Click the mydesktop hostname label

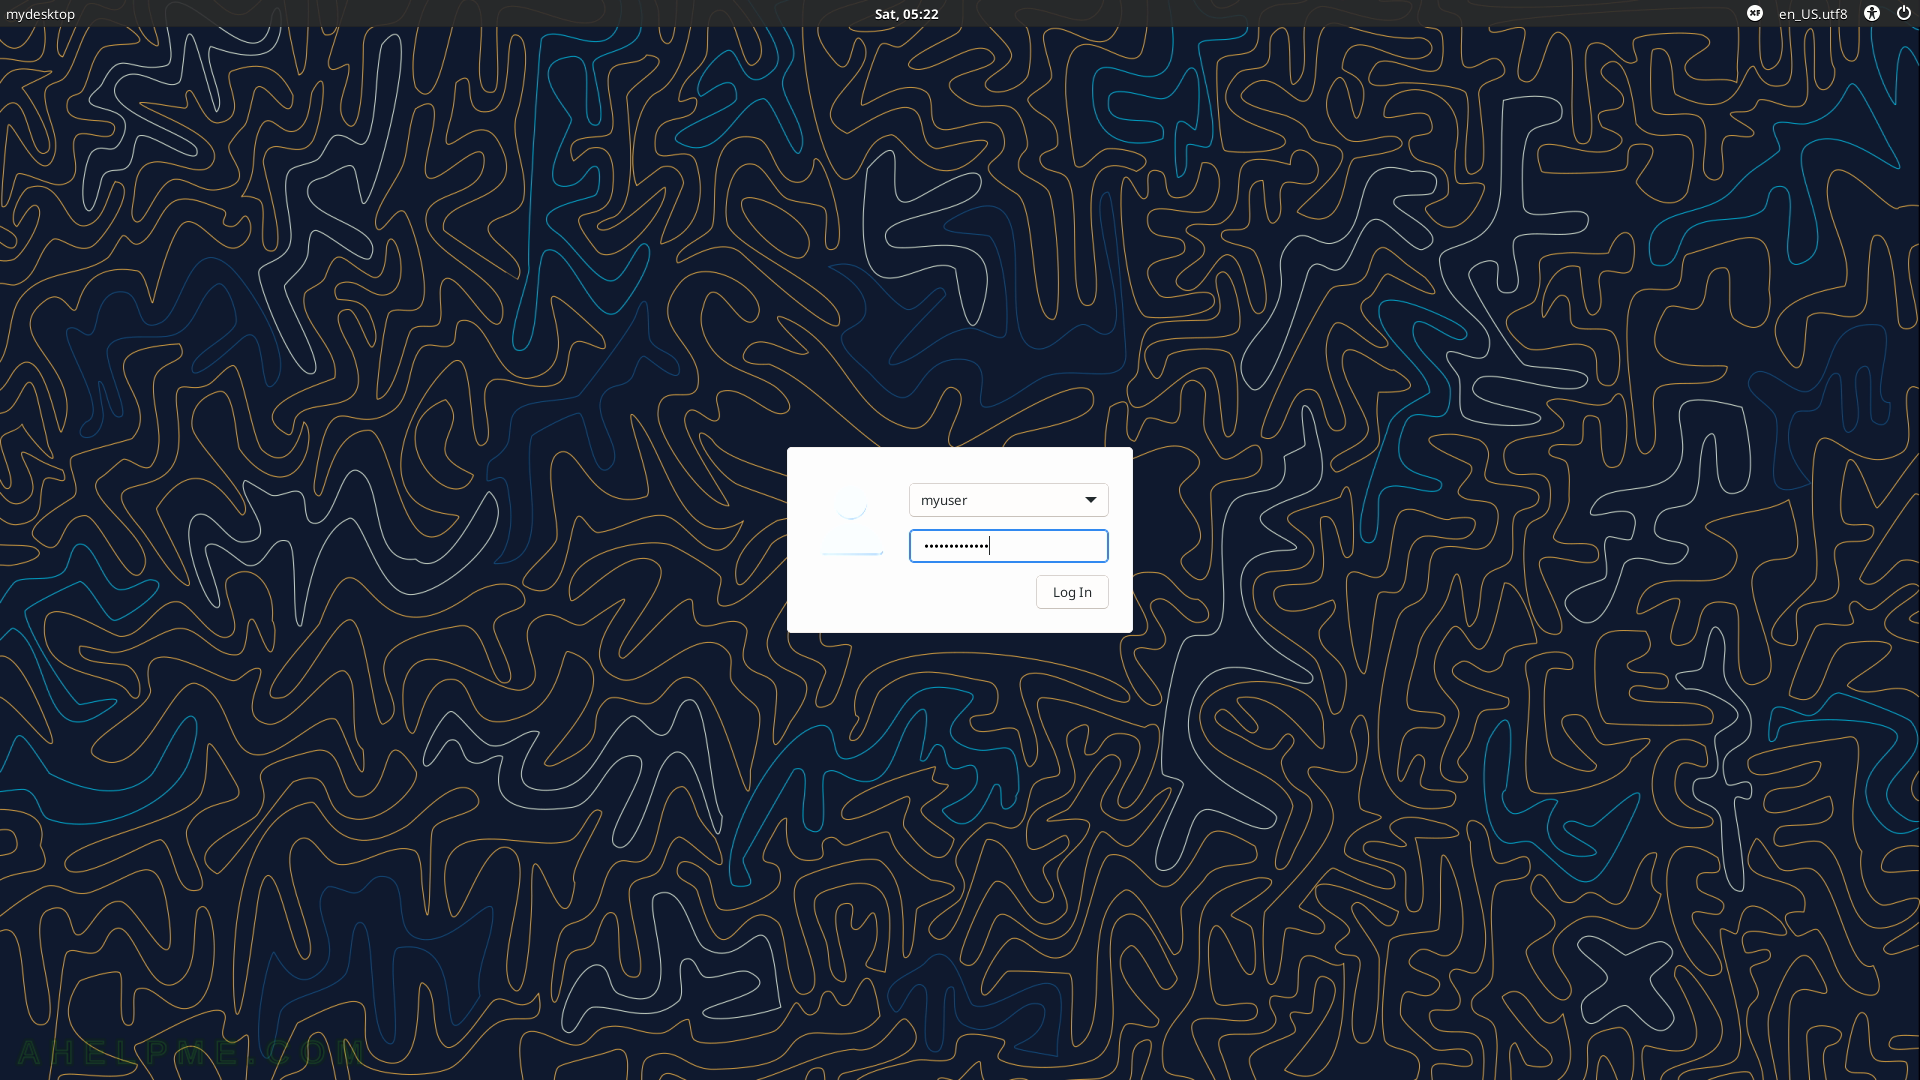(40, 14)
